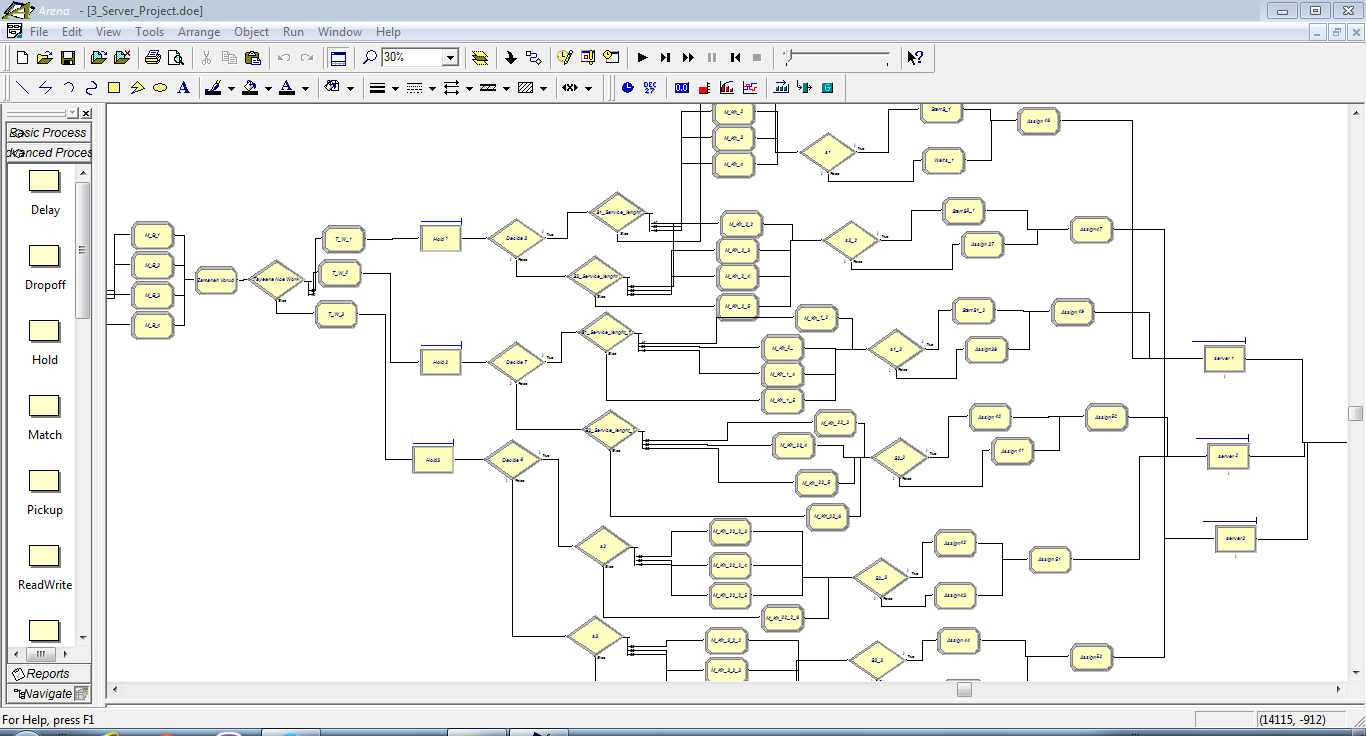
Task: Select the Polyline drawing tool
Action: point(45,88)
